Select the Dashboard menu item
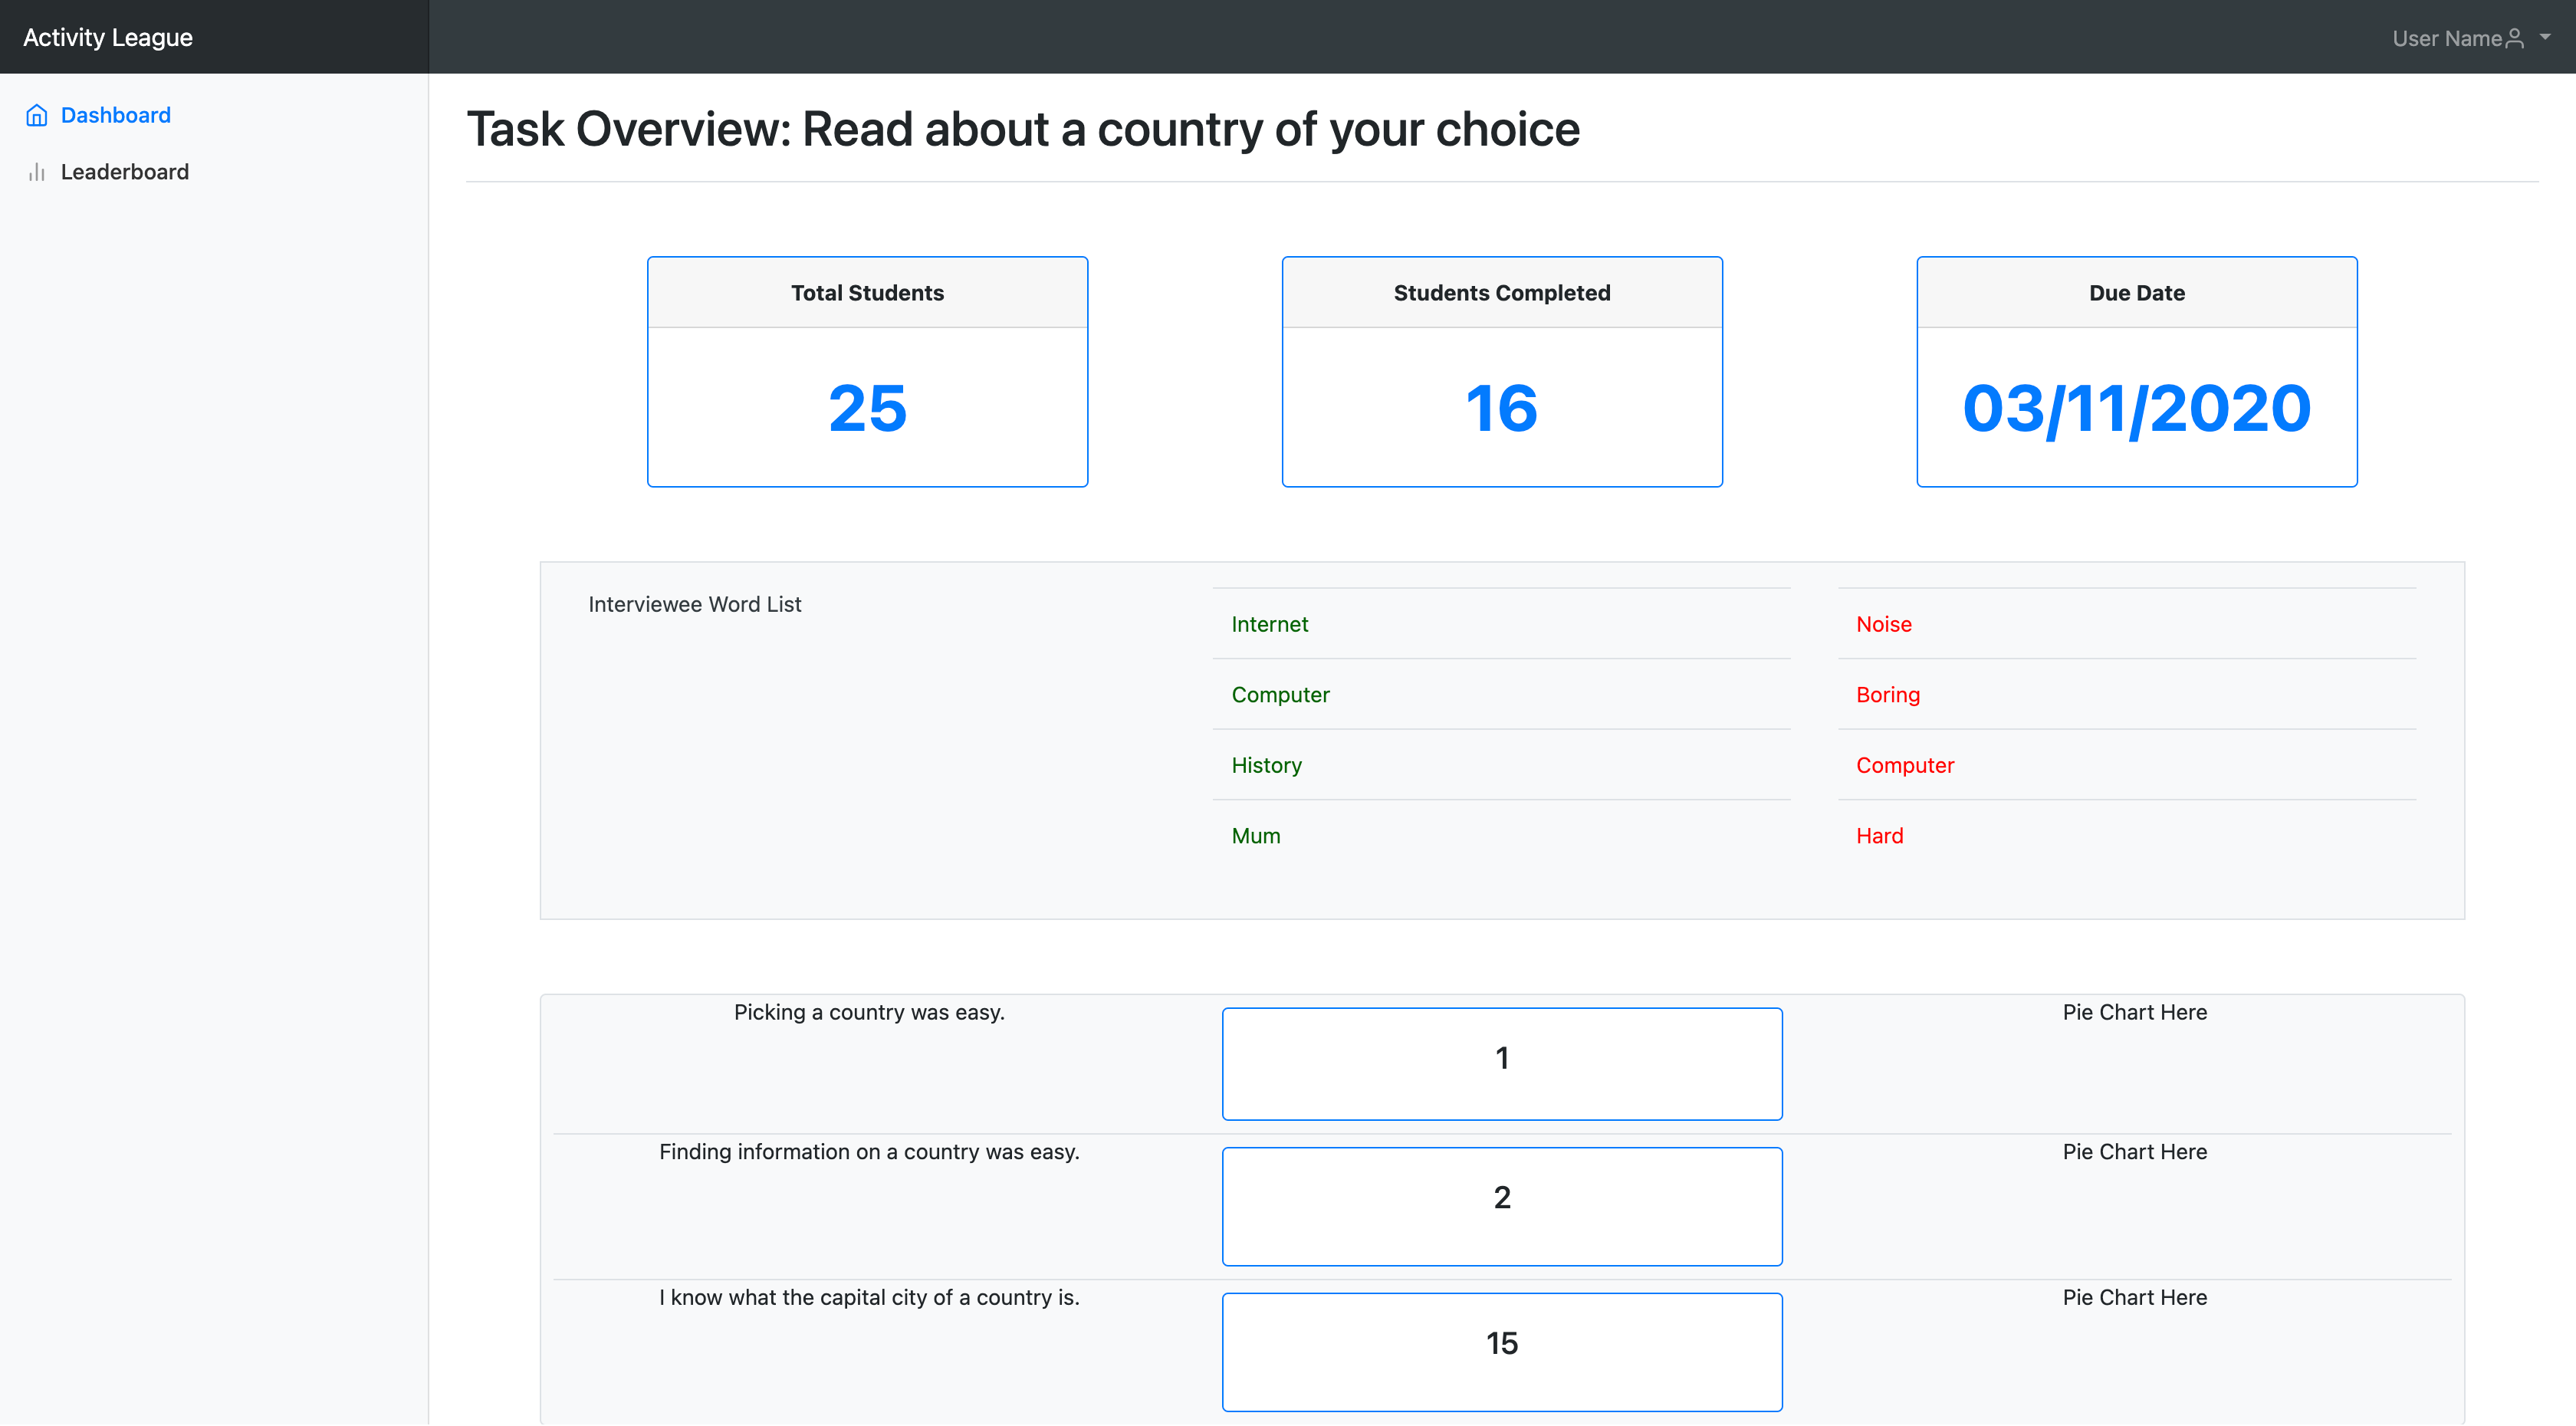2576x1426 pixels. click(x=114, y=113)
